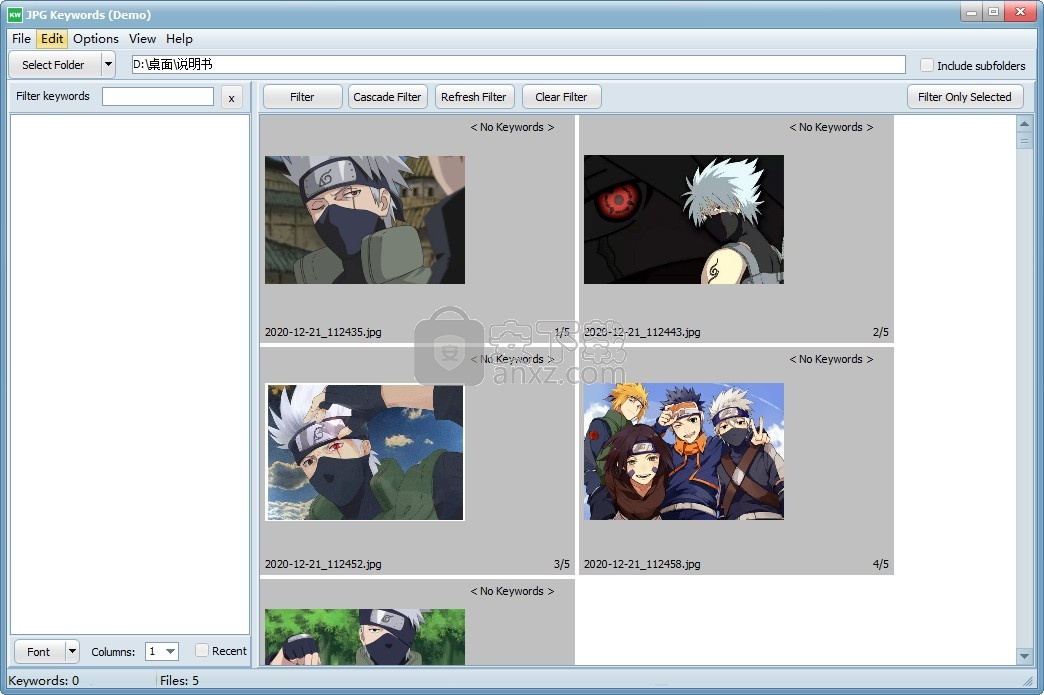This screenshot has height=695, width=1044.
Task: Expand the Font dropdown arrow
Action: [x=72, y=652]
